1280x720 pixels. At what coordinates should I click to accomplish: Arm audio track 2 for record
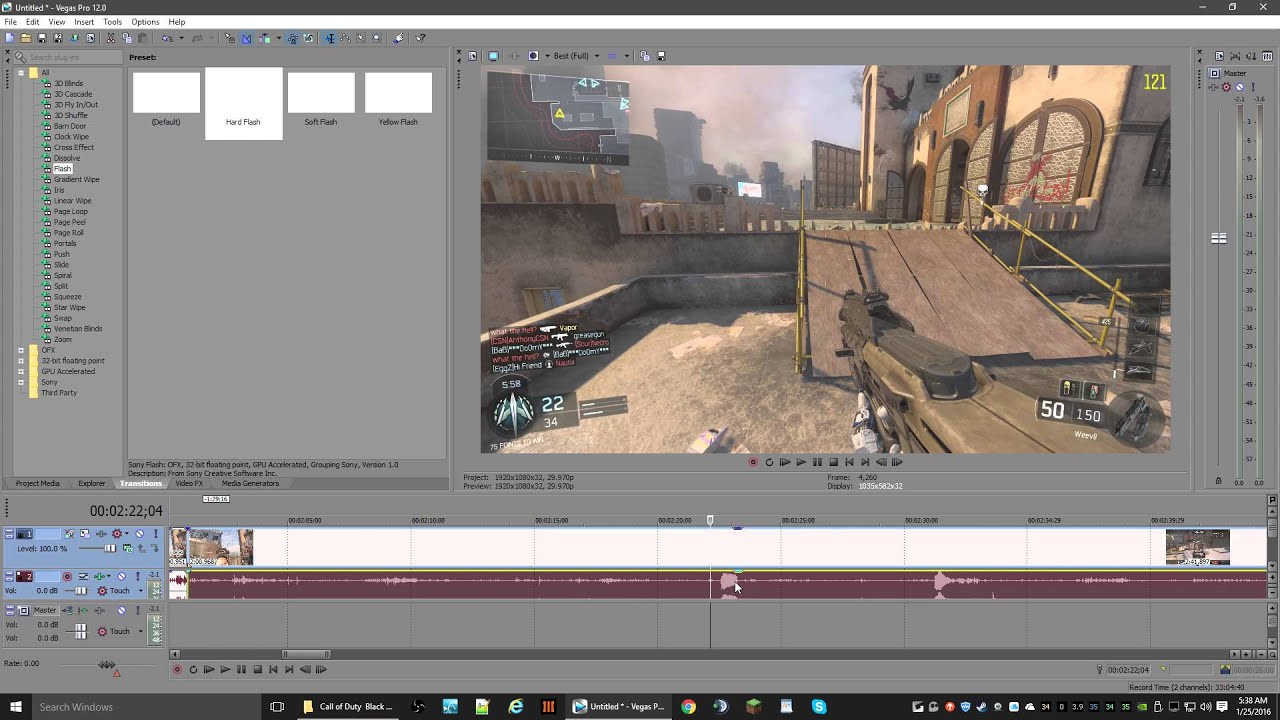pos(67,576)
